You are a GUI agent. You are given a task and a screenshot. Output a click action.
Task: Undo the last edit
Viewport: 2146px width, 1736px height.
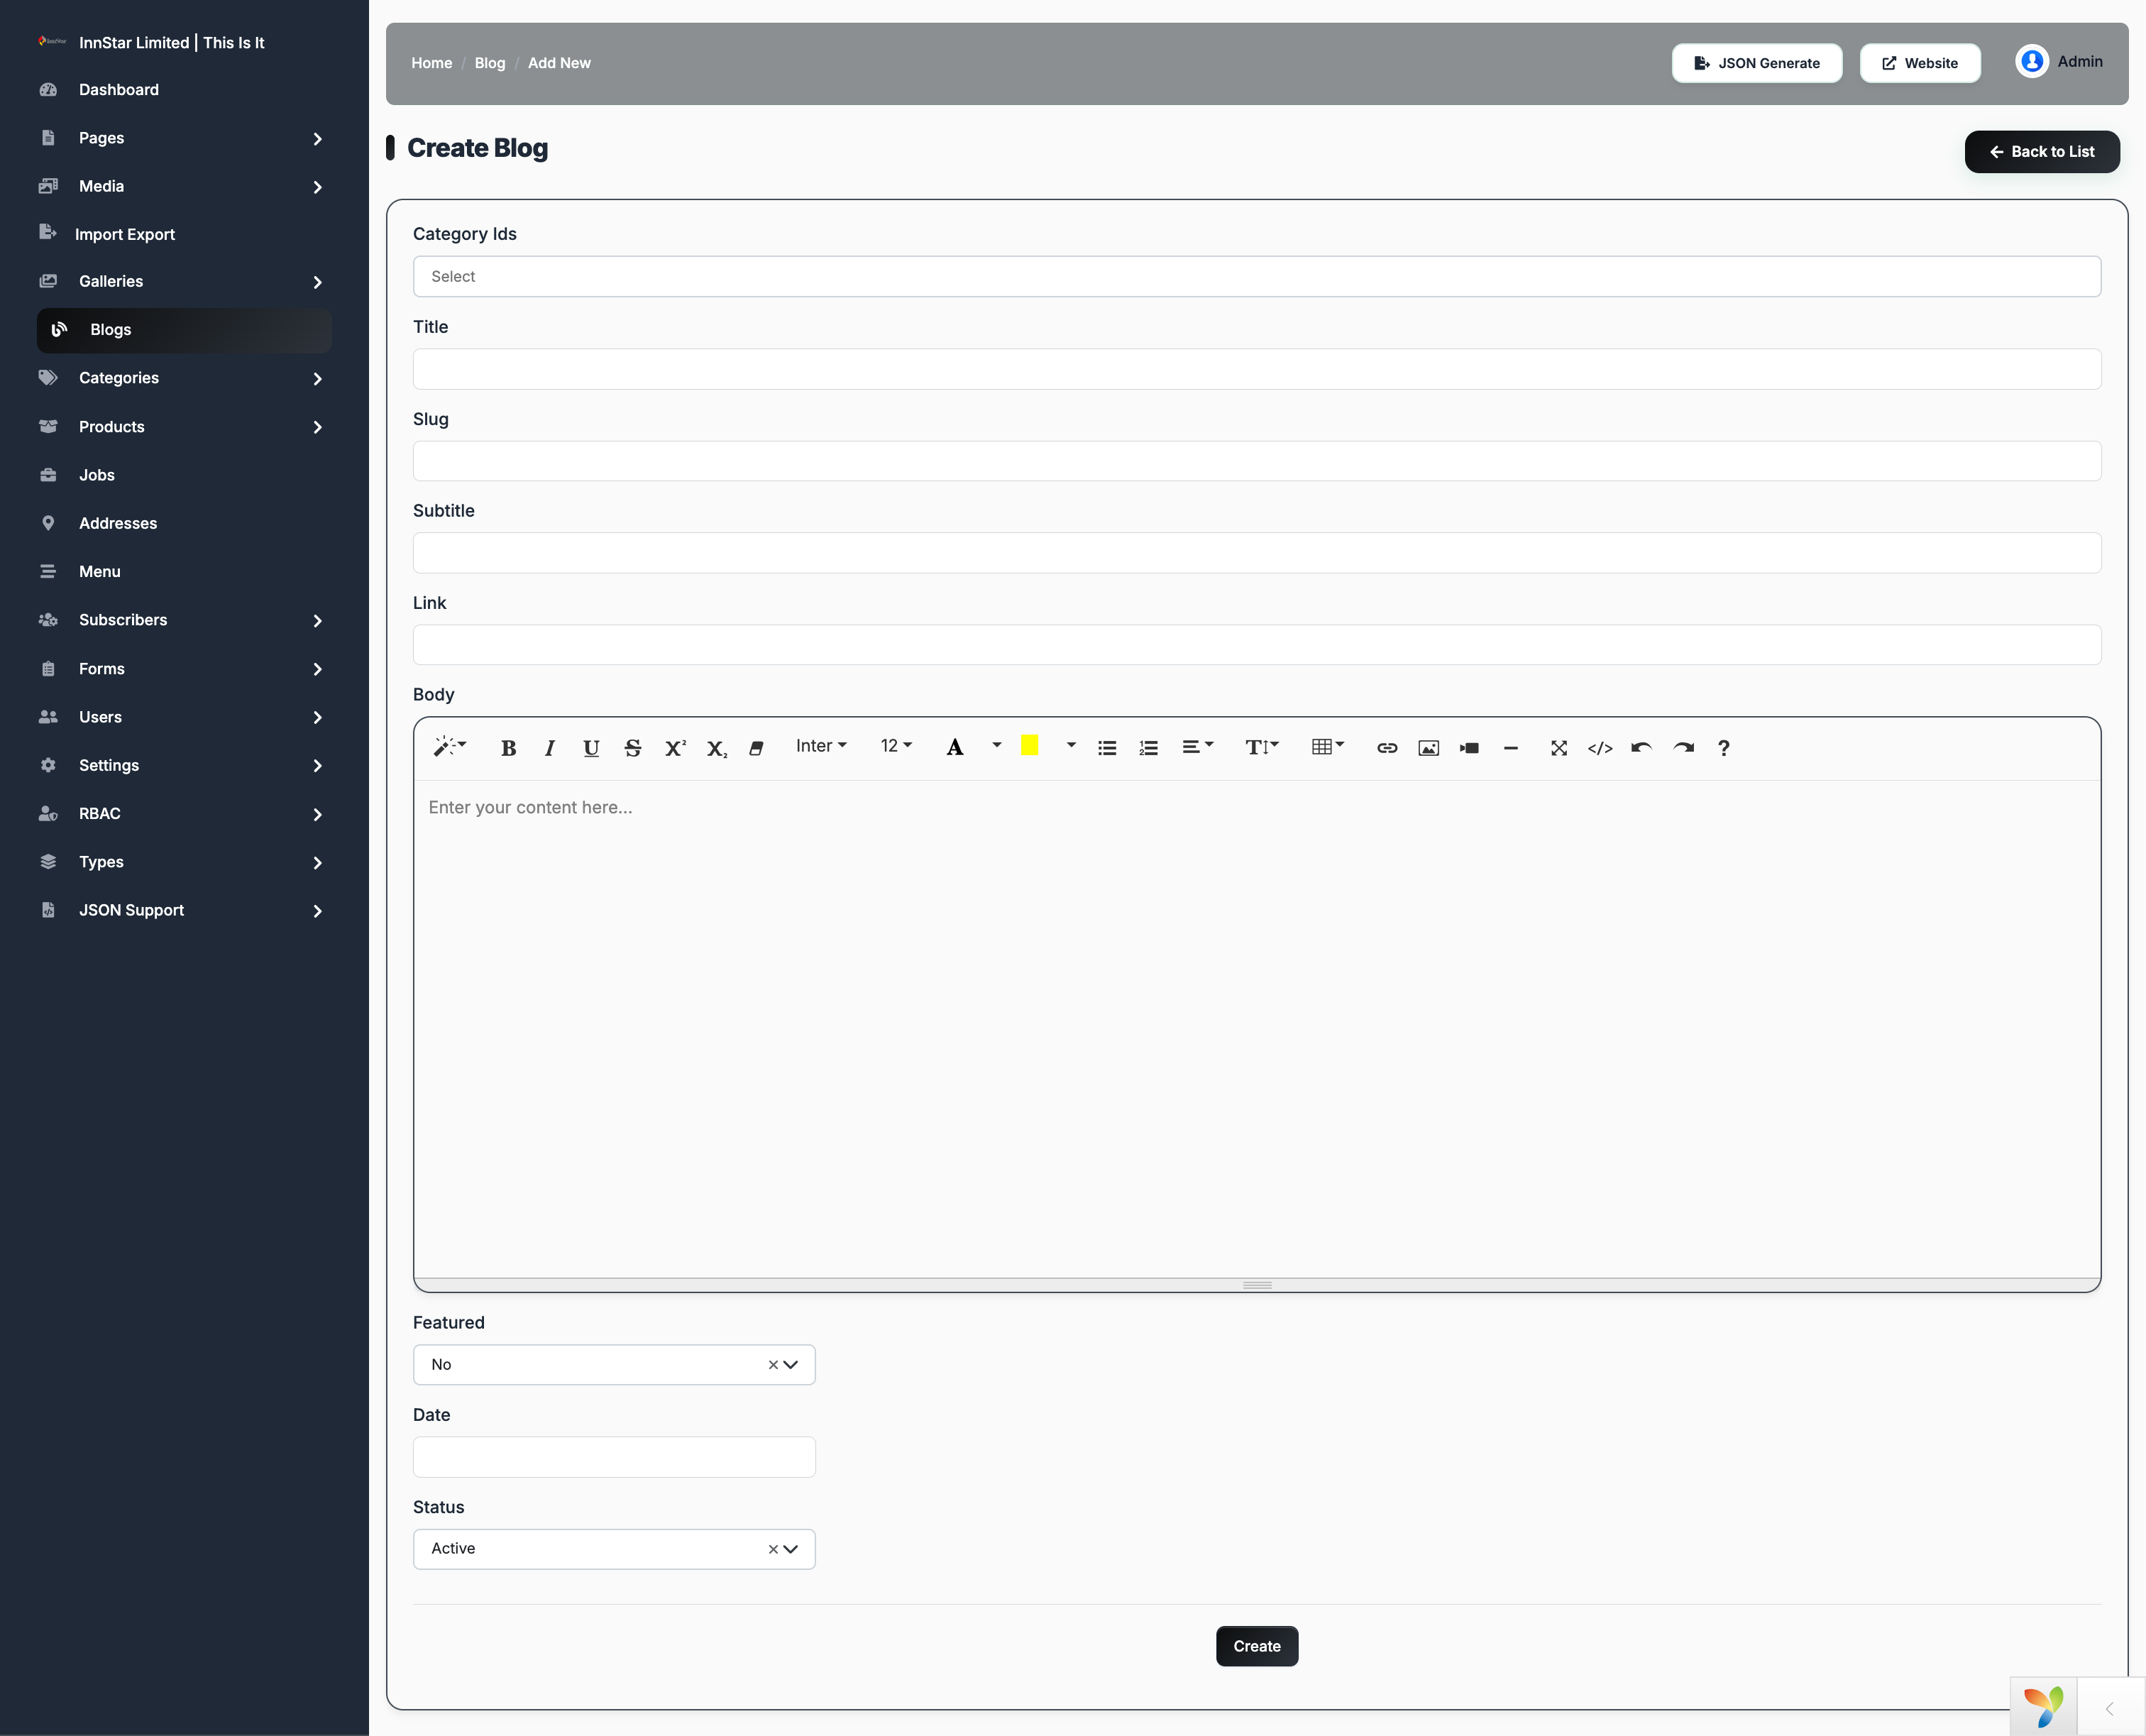point(1641,748)
